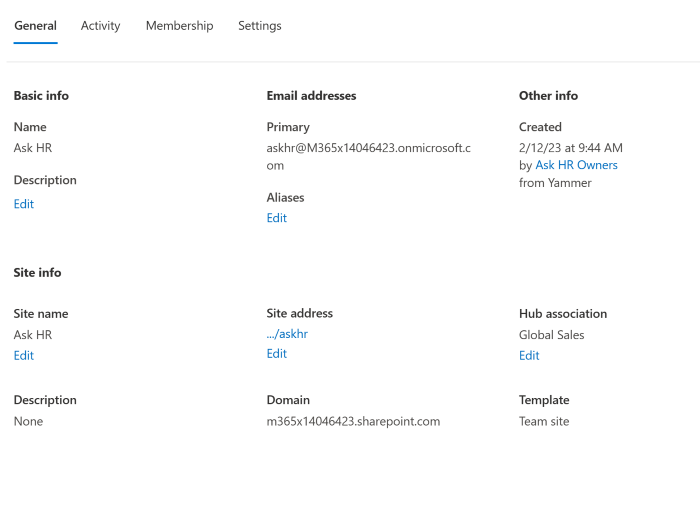Edit the Hub association
Viewport: 700px width, 508px height.
point(529,356)
